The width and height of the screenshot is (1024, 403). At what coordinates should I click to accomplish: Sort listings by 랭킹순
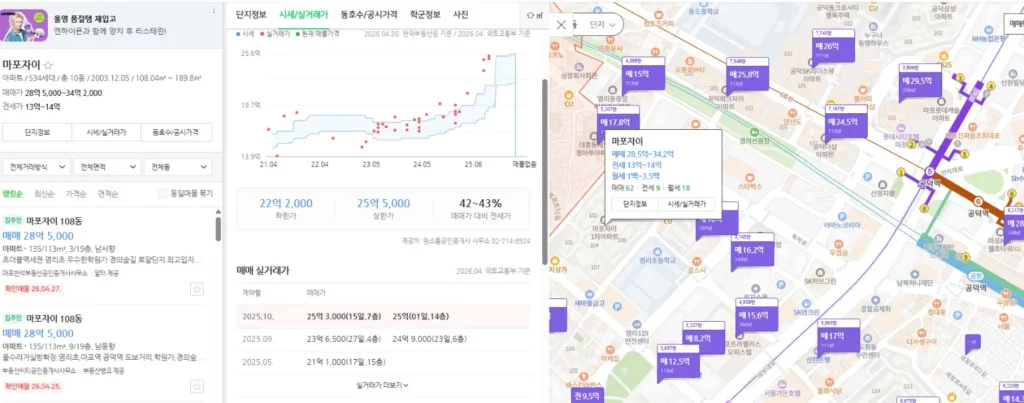[x=12, y=193]
